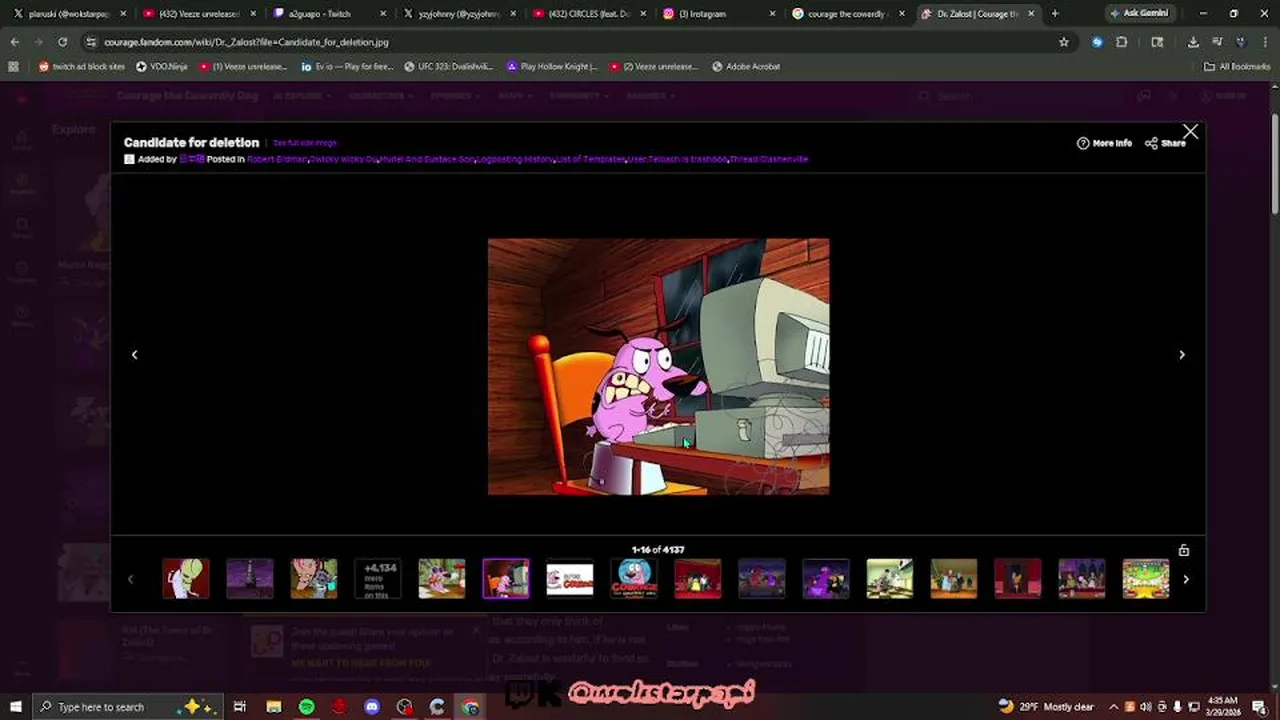The height and width of the screenshot is (720, 1280).
Task: Click the main Courage at computer image
Action: click(658, 366)
